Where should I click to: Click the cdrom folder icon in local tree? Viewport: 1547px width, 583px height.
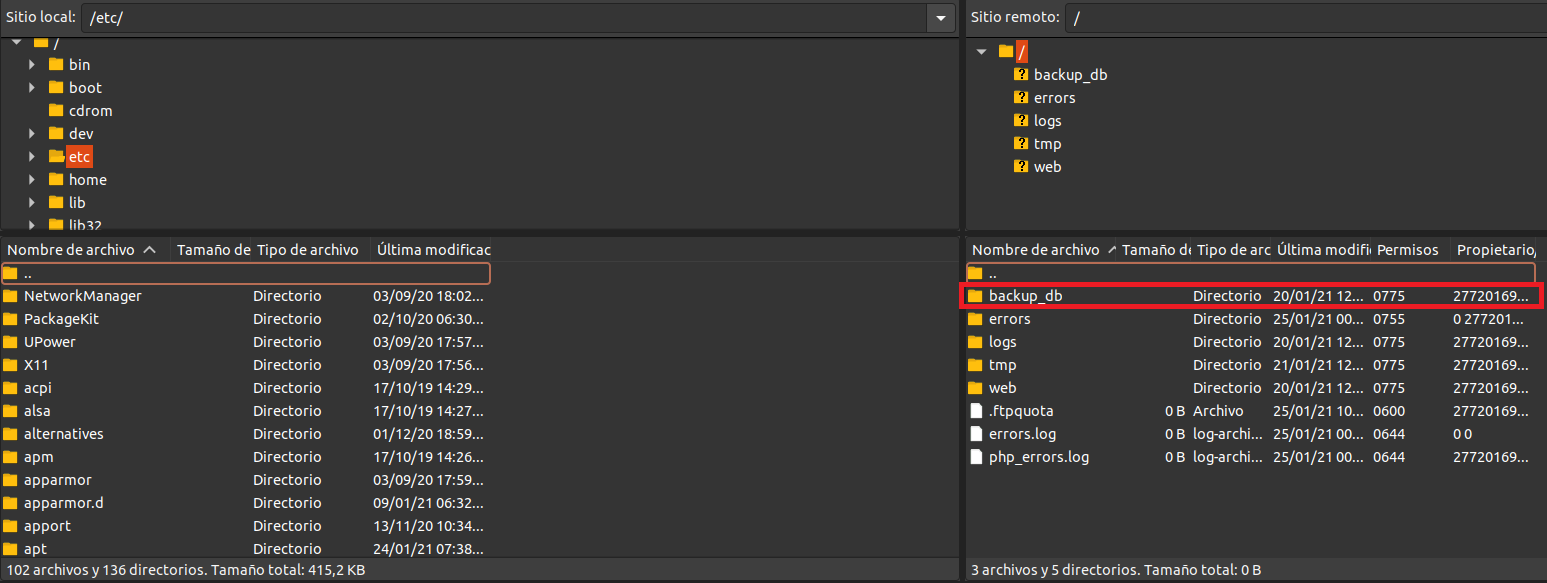pos(56,111)
